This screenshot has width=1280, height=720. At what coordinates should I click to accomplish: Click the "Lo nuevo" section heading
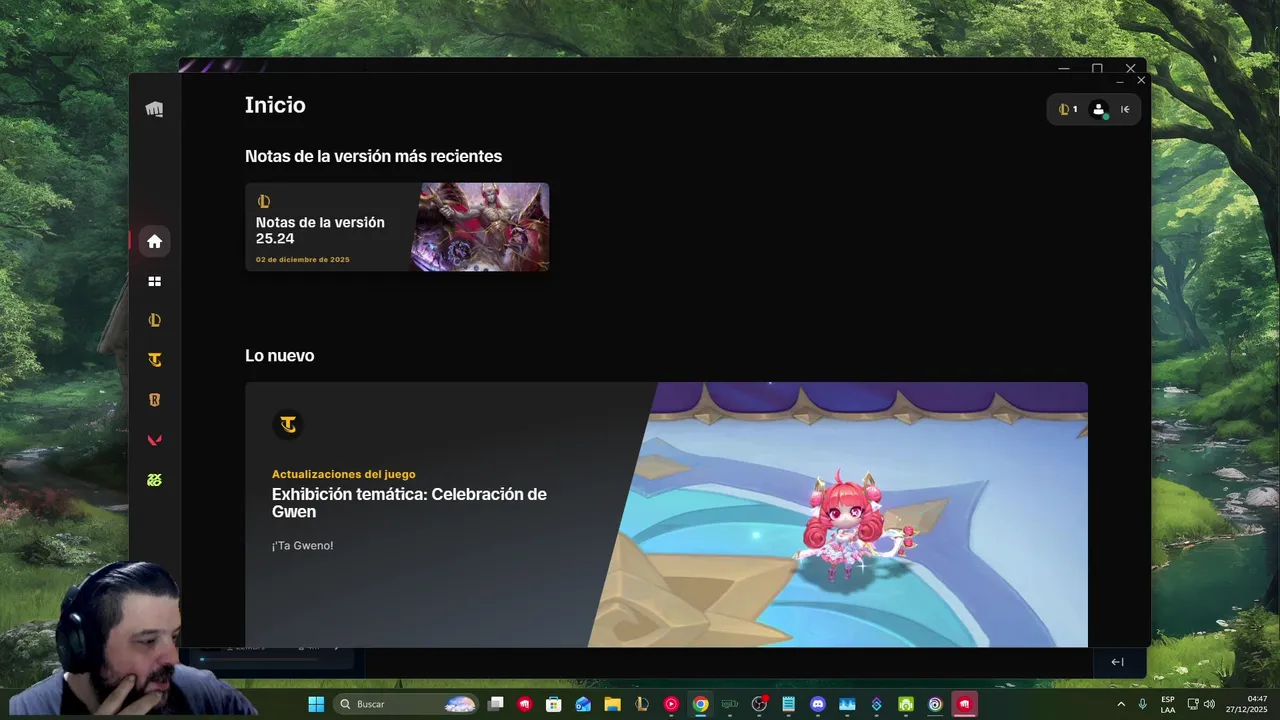click(x=280, y=356)
